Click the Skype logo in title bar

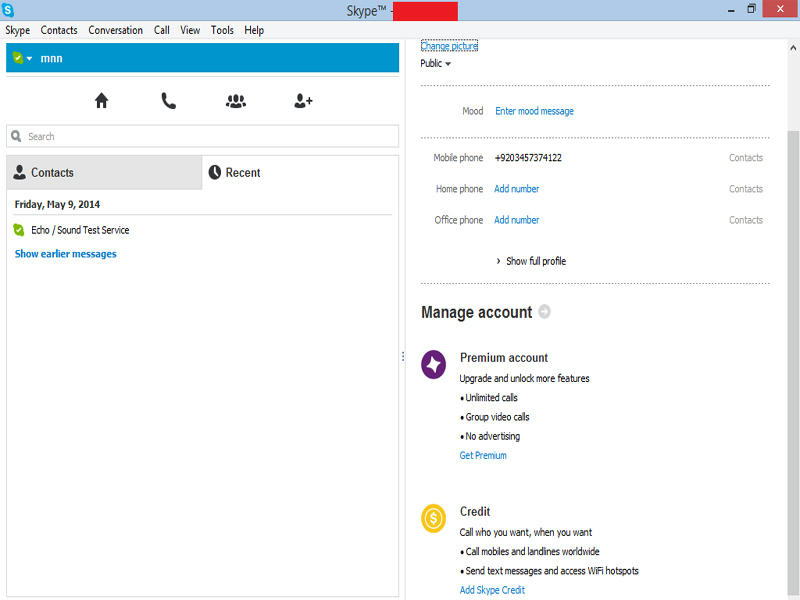point(8,10)
